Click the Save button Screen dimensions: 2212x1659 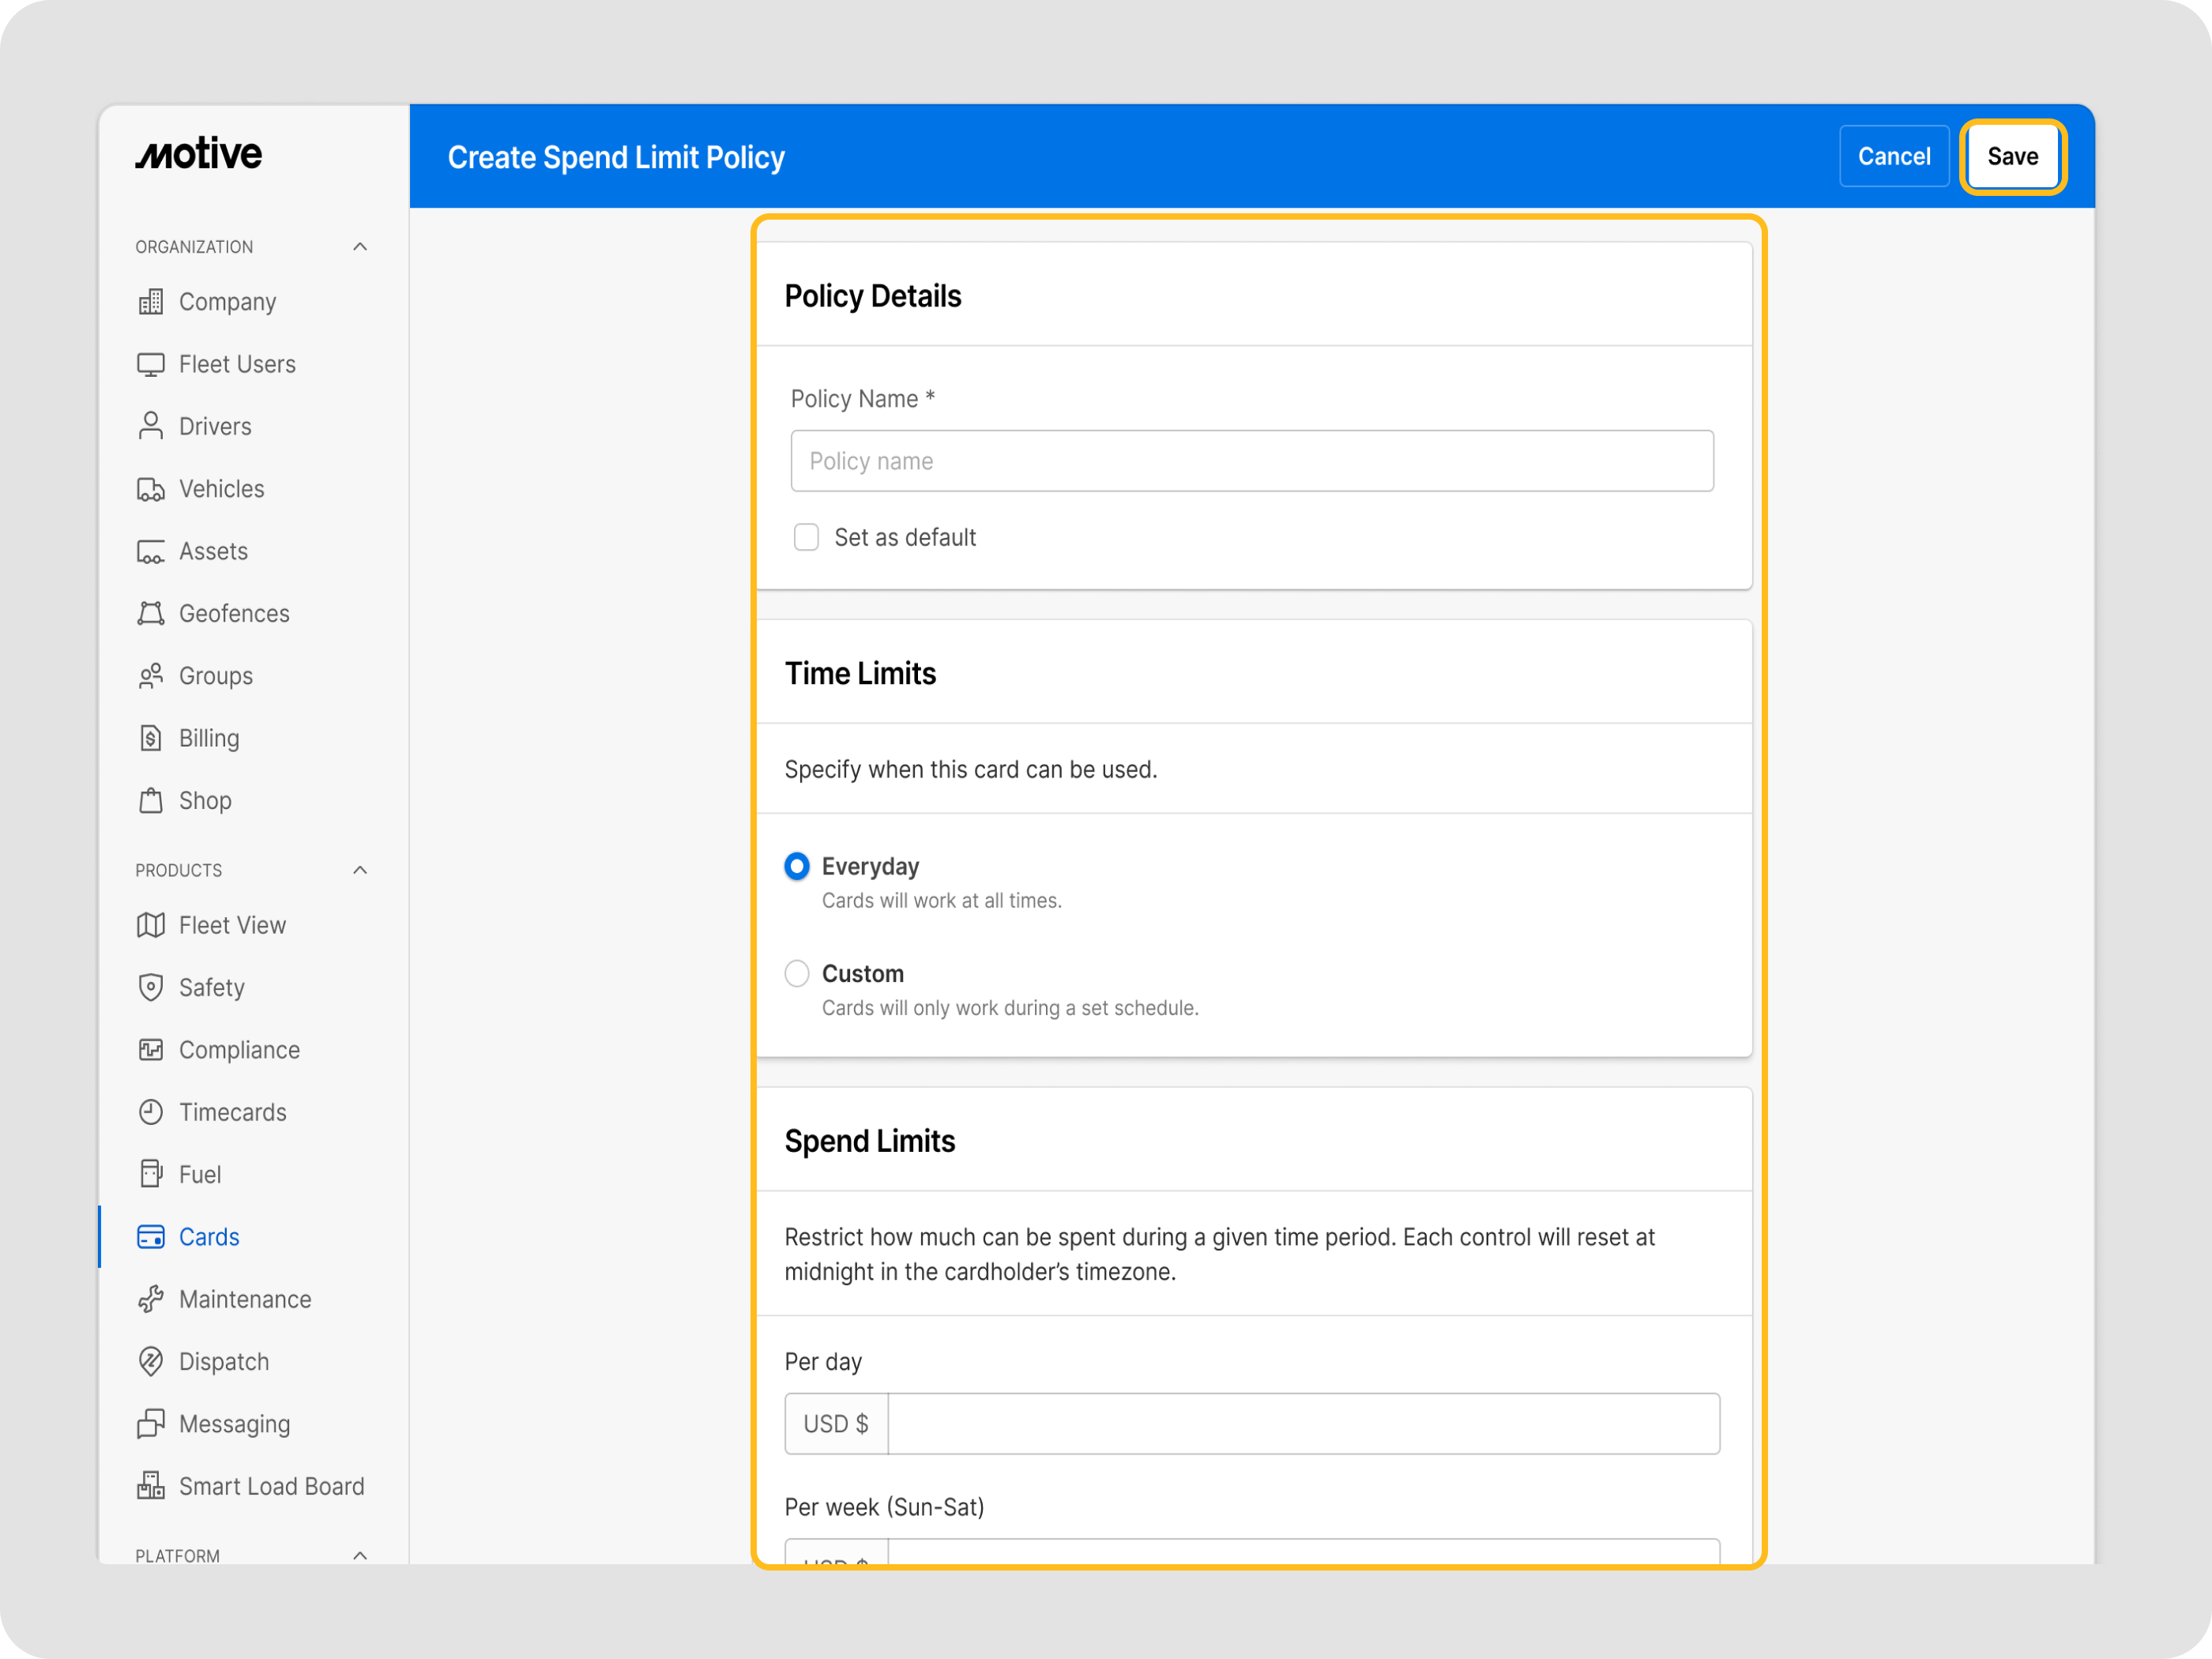pos(2012,157)
